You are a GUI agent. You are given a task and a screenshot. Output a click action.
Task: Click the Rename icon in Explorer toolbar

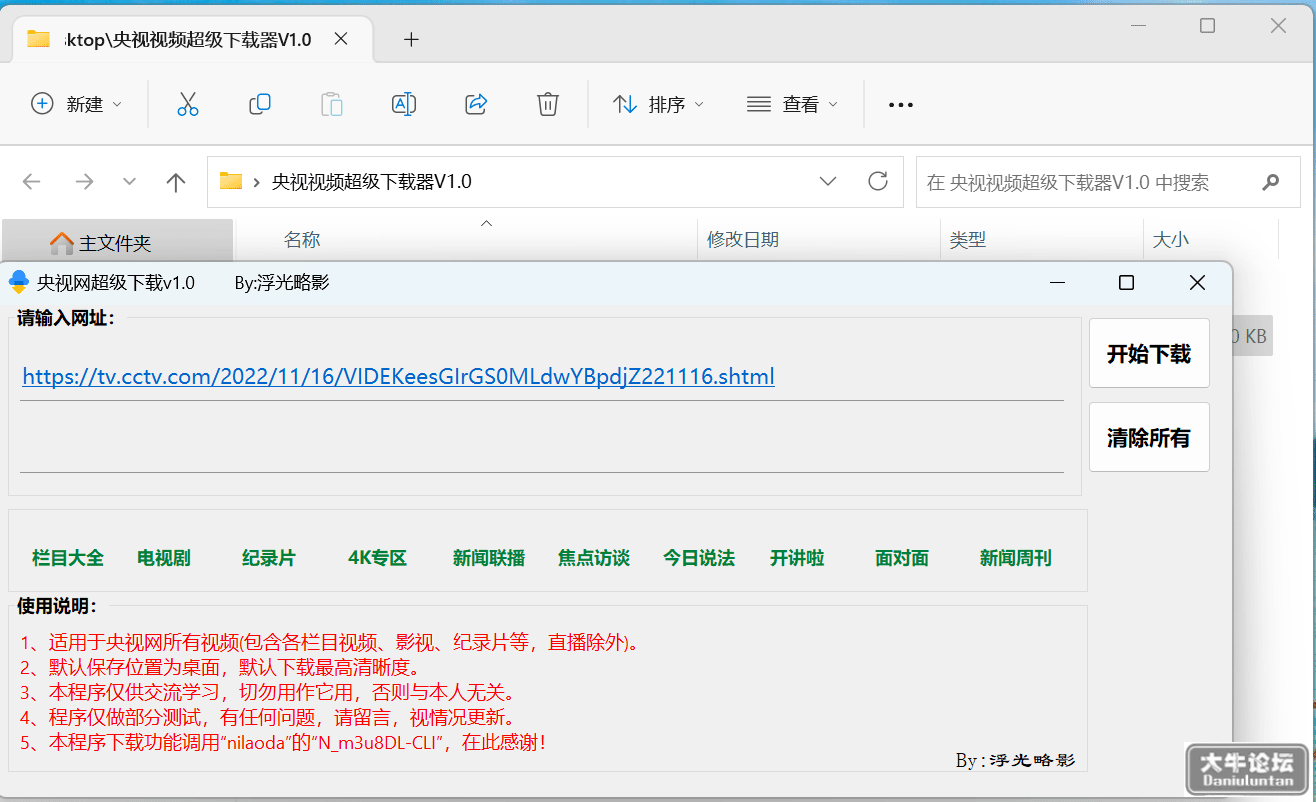click(x=404, y=104)
